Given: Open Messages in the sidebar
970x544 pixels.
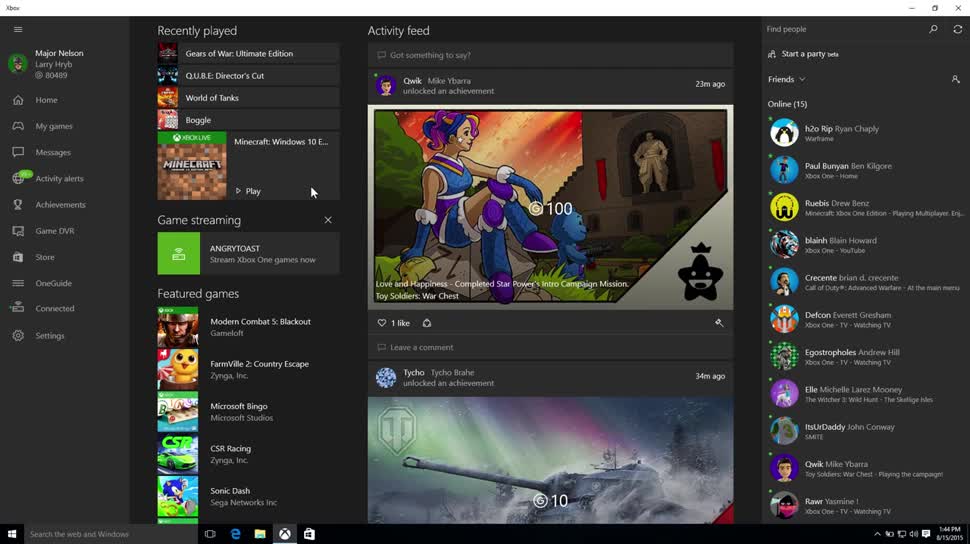Looking at the screenshot, I should (x=53, y=152).
